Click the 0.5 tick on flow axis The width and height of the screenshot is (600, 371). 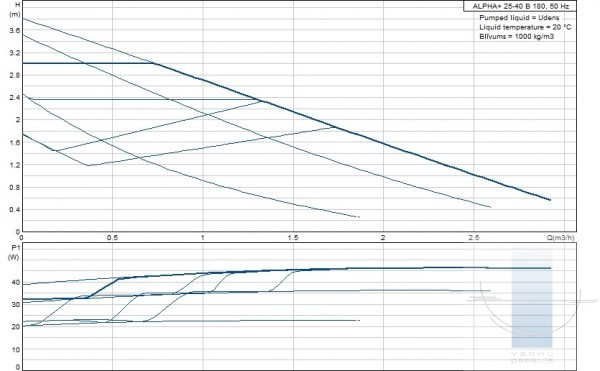click(x=112, y=238)
